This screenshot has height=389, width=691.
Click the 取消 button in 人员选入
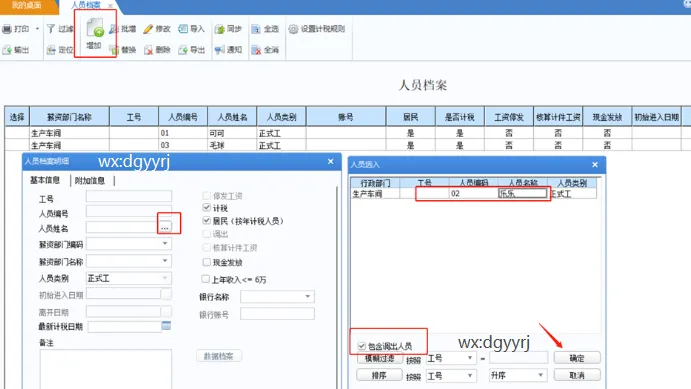click(577, 375)
